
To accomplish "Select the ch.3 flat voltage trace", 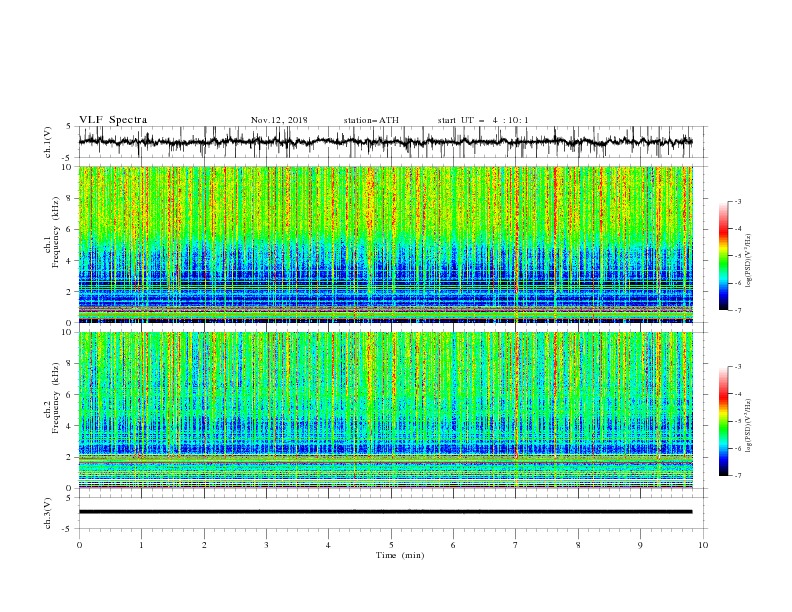I will (385, 512).
